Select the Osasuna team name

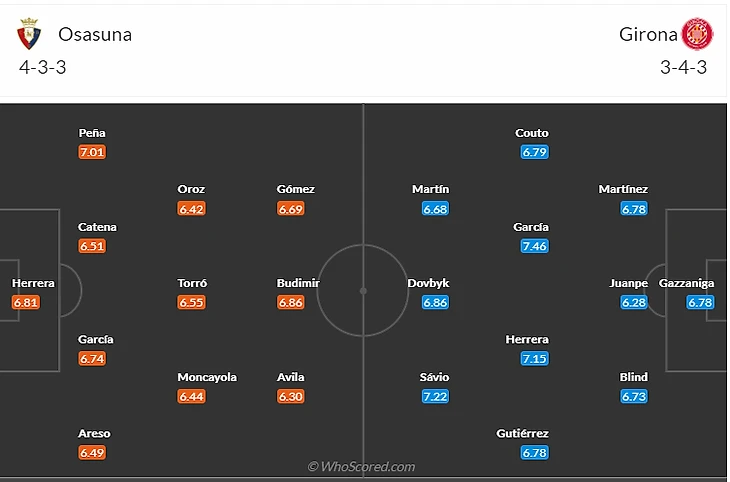click(x=95, y=34)
